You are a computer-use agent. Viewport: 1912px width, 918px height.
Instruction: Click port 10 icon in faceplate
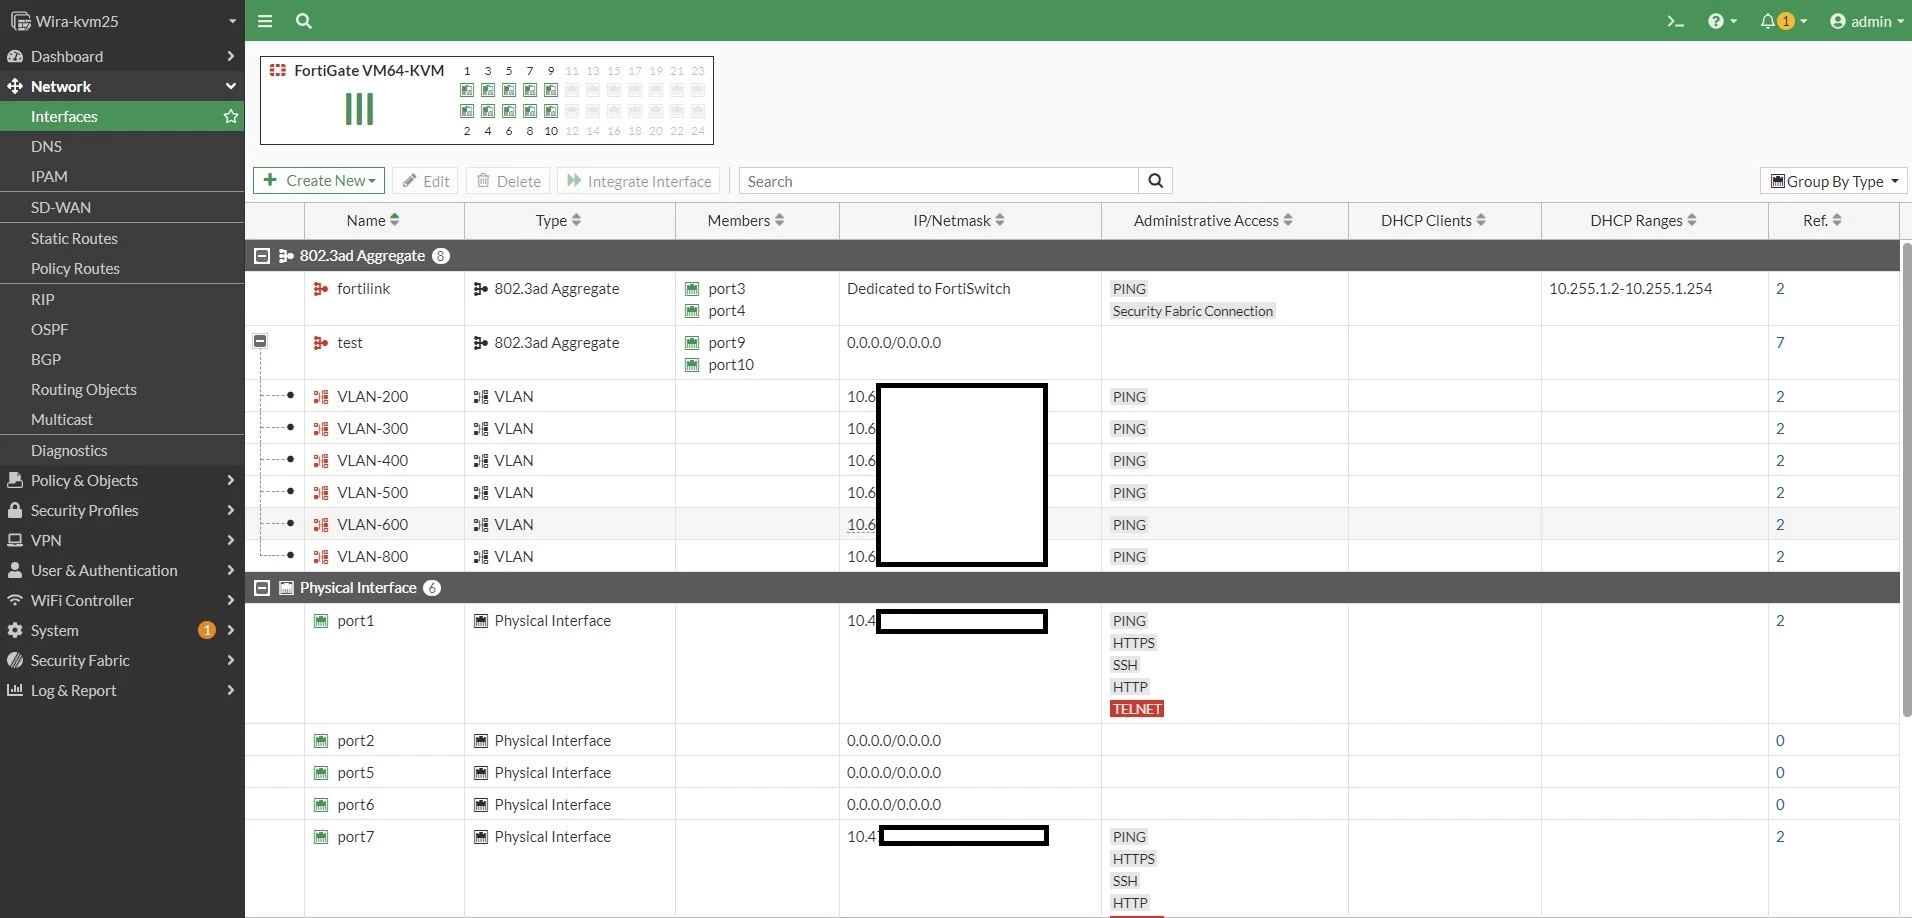[551, 111]
